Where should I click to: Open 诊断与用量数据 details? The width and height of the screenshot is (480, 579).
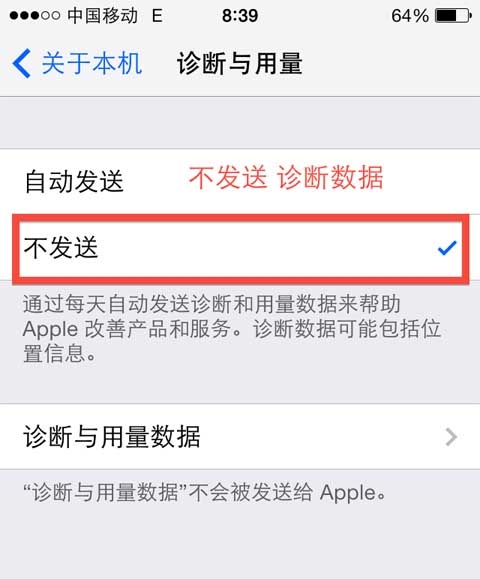(x=240, y=436)
